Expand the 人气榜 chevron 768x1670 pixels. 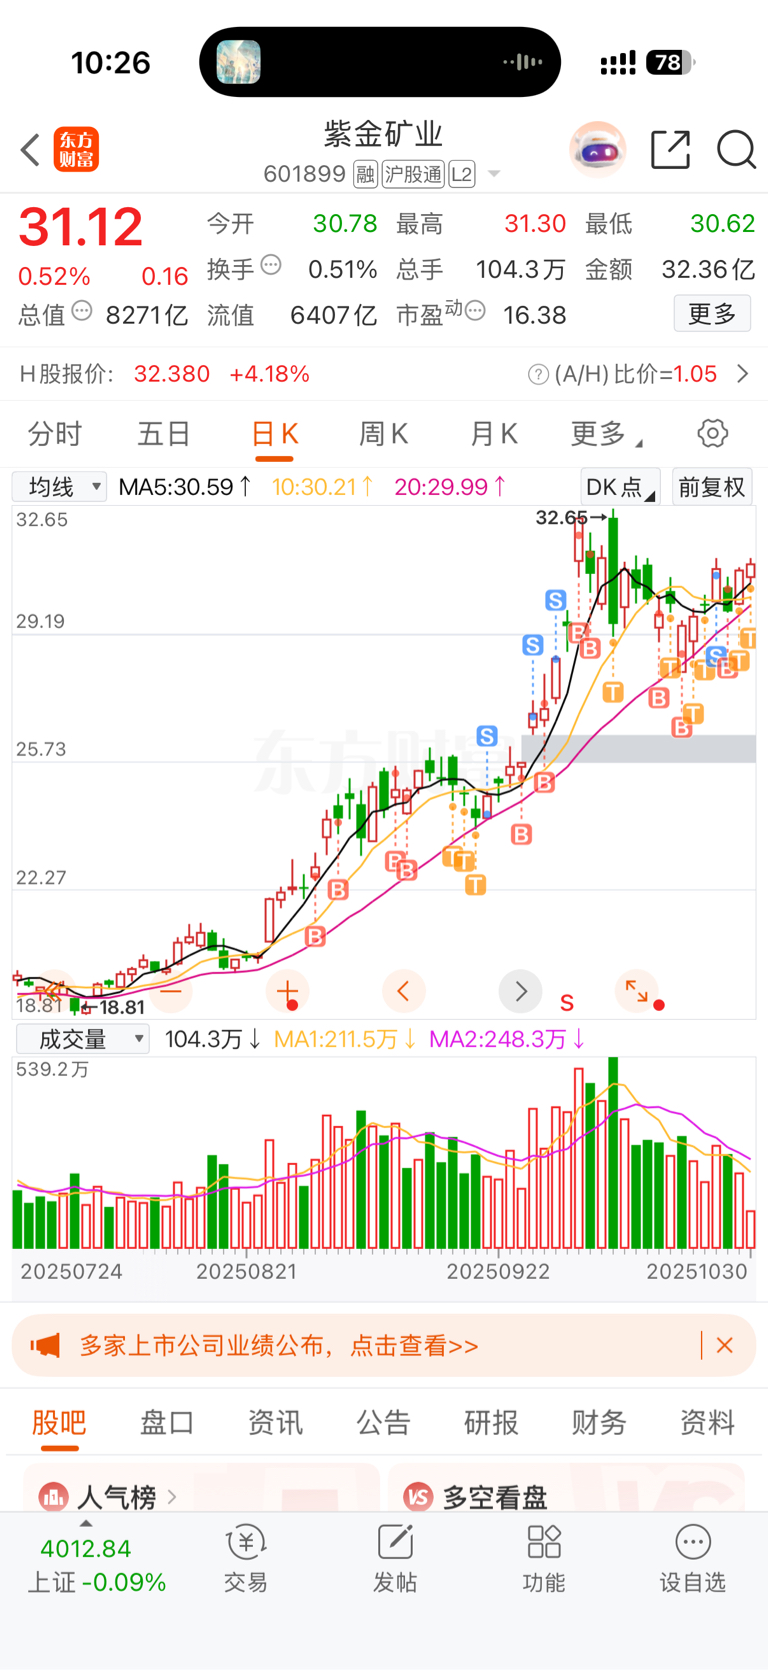coord(173,1497)
